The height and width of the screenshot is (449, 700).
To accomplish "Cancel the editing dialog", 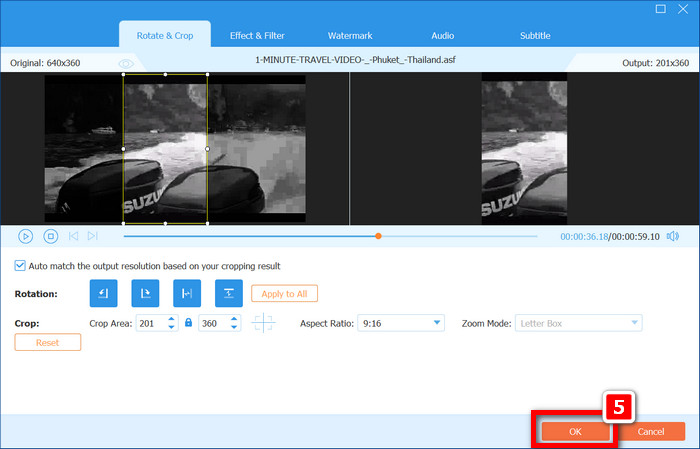I will (x=651, y=431).
